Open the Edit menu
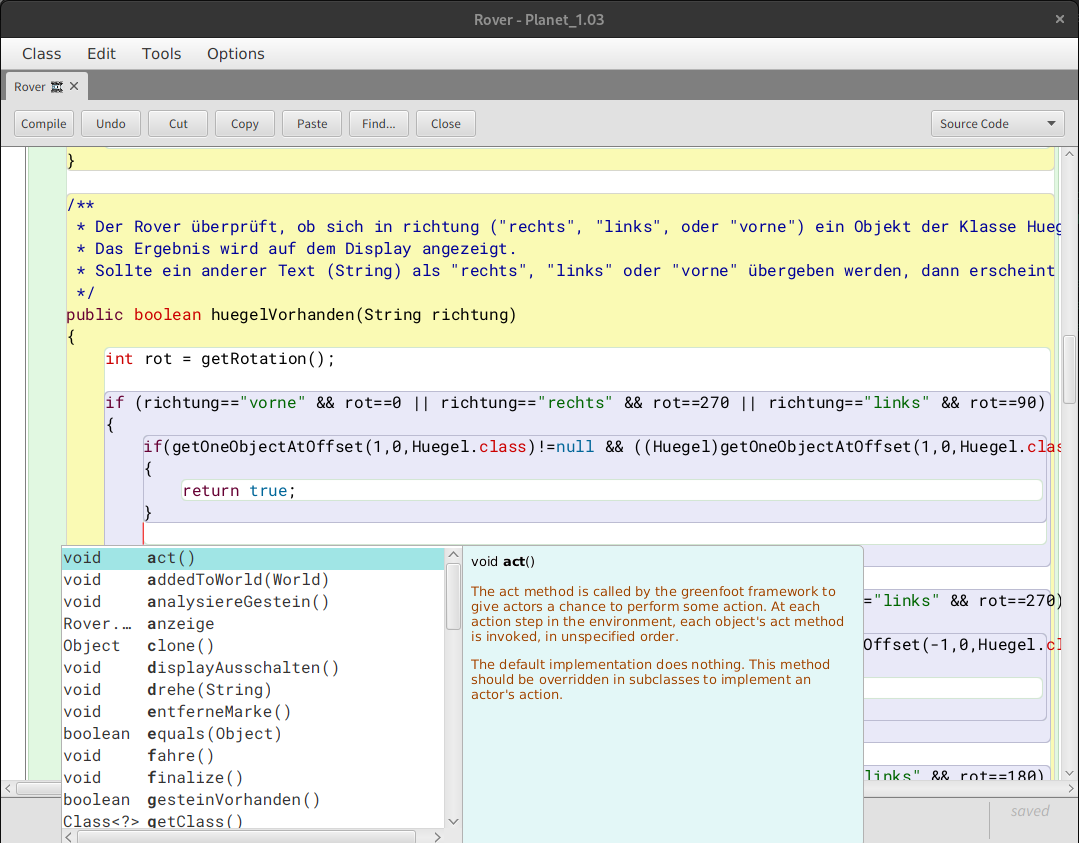 (x=101, y=54)
